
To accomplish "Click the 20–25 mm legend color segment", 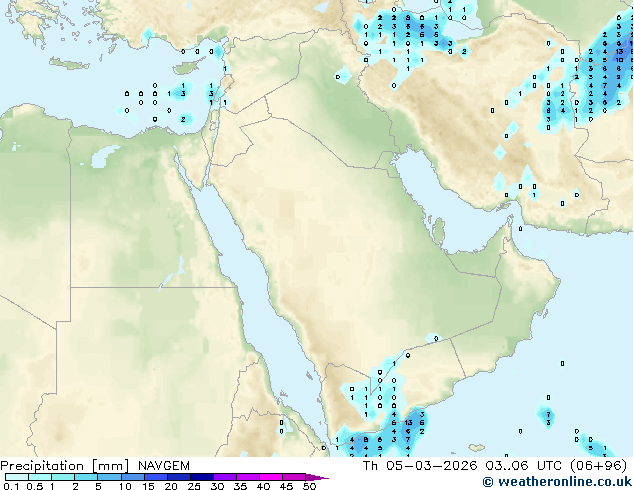I will [x=178, y=477].
